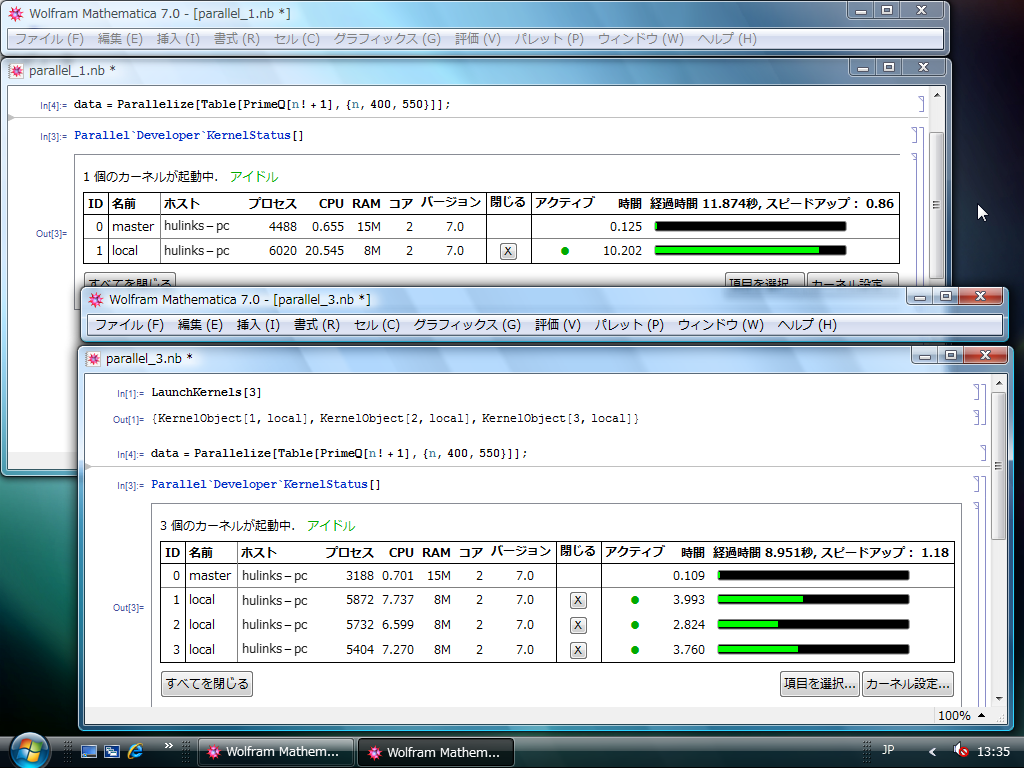Image resolution: width=1024 pixels, height=768 pixels.
Task: Click the notebook icon beside the parallel_3.nb document title
Action: (93, 359)
